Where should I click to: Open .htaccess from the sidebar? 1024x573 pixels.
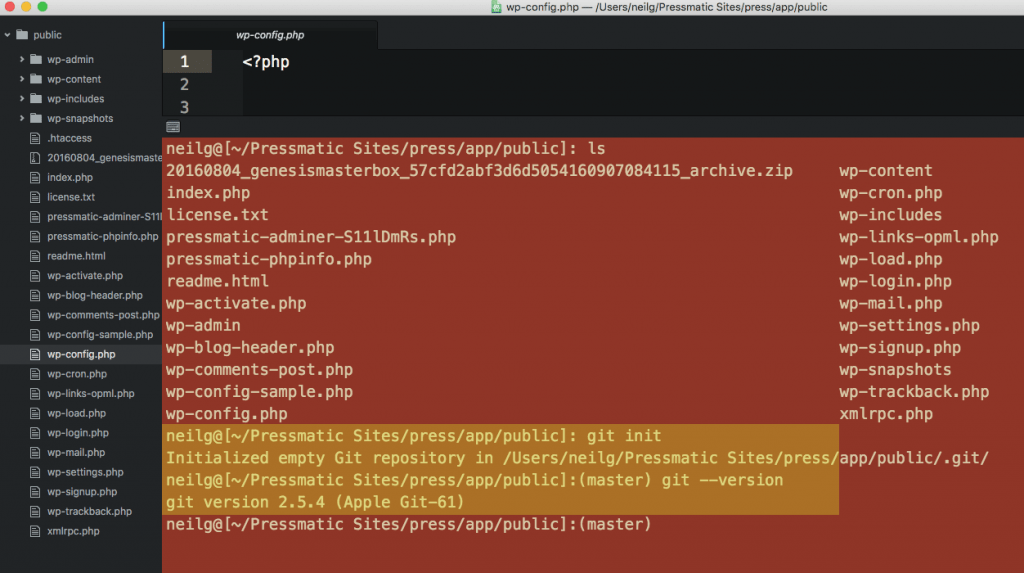coord(69,138)
